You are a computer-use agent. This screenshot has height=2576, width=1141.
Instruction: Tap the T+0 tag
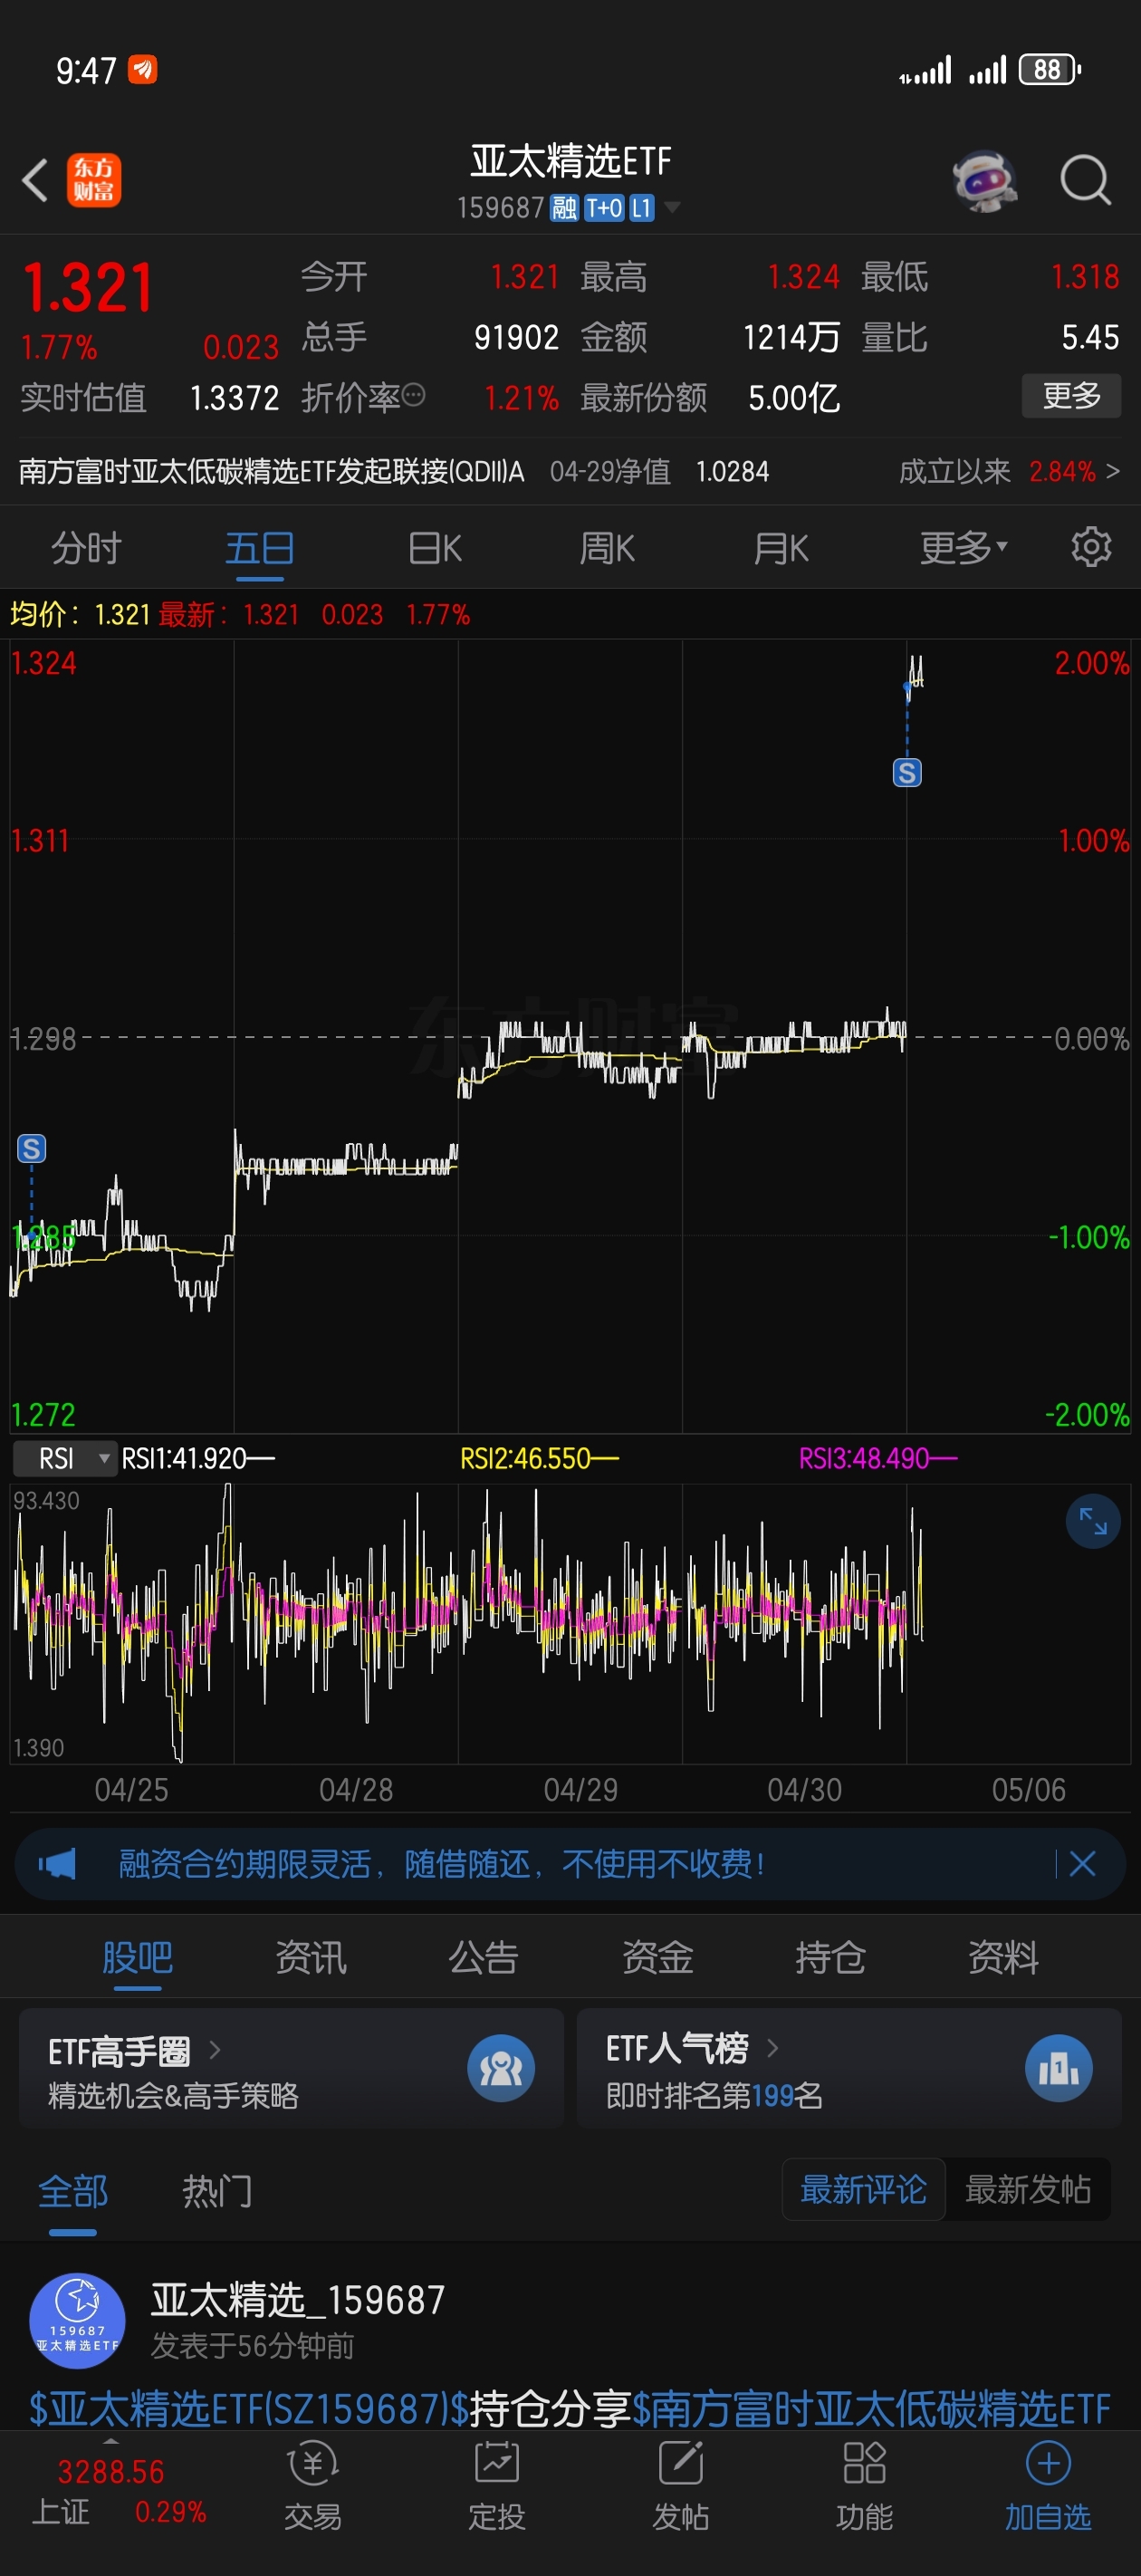[604, 208]
